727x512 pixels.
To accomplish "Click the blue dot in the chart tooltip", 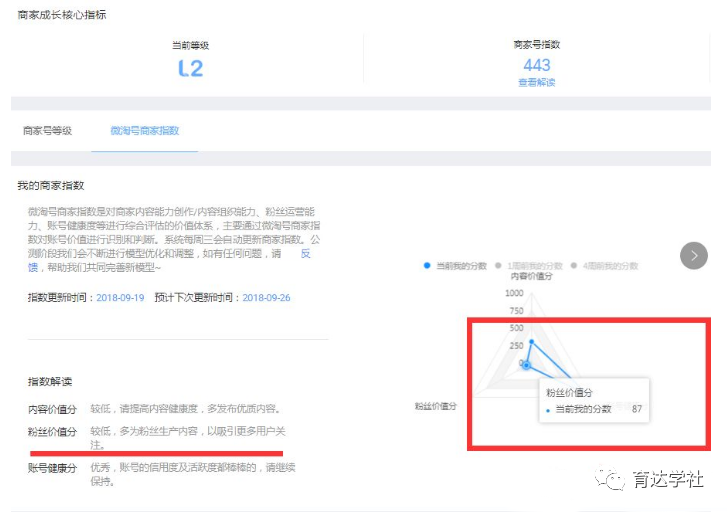I will [x=548, y=410].
